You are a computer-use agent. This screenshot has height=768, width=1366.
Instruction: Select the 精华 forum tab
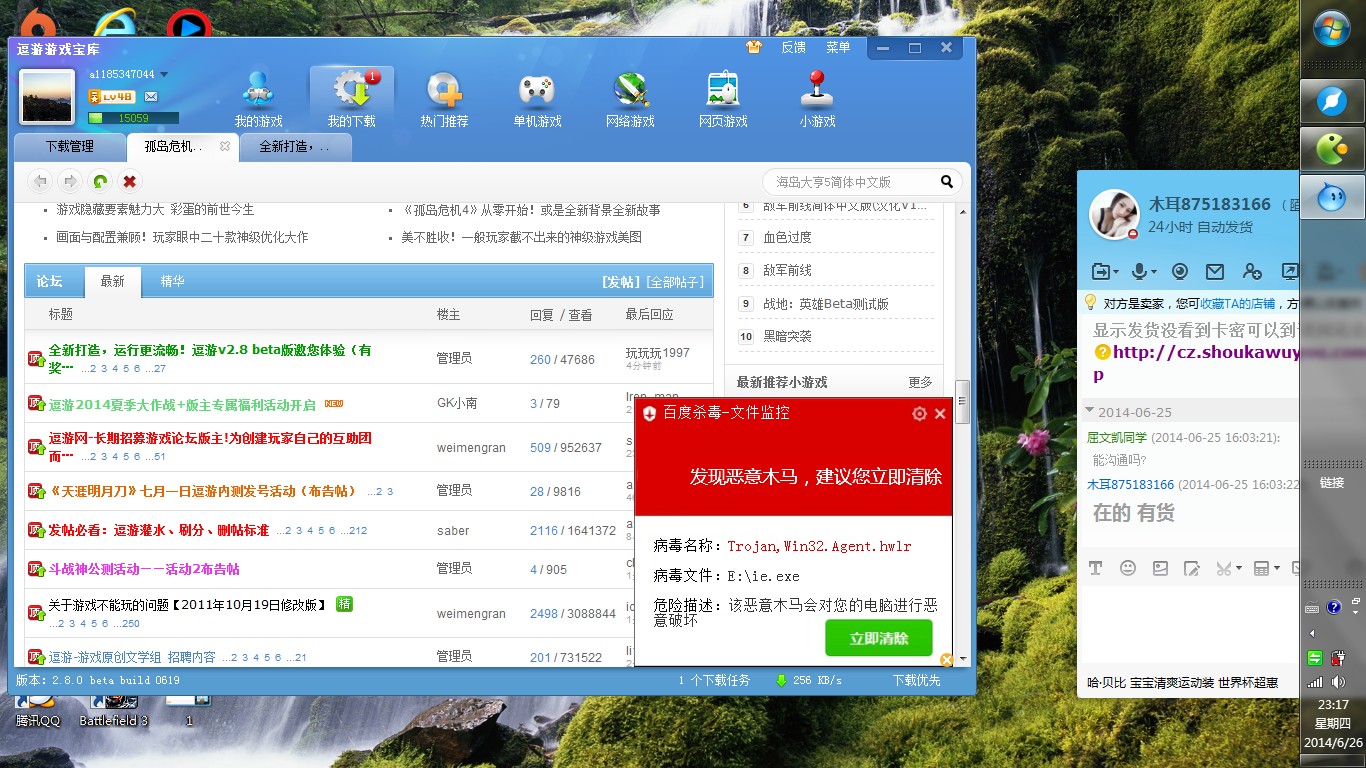click(x=173, y=282)
